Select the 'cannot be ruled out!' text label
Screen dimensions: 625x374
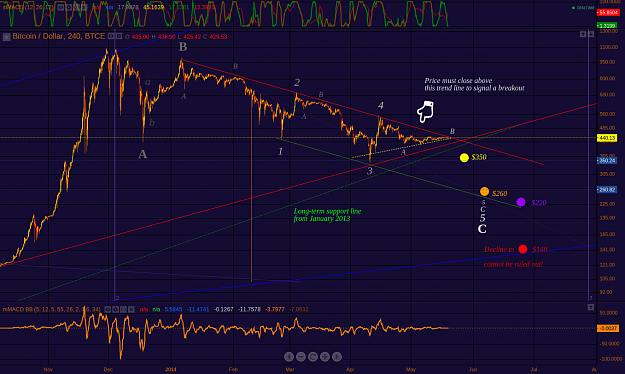click(x=513, y=264)
